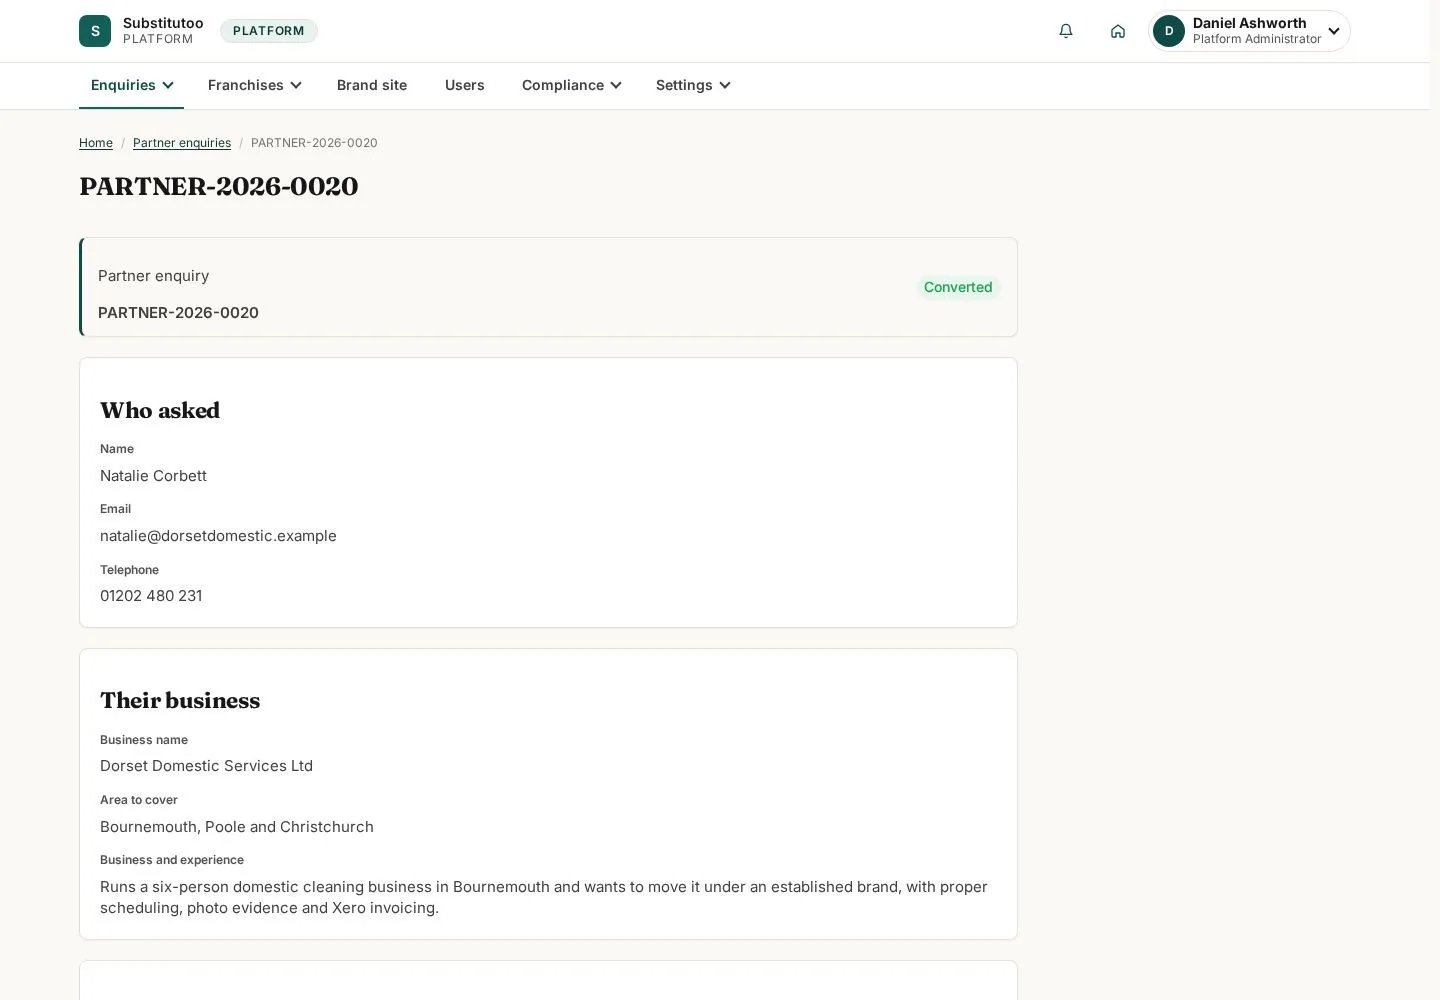This screenshot has width=1440, height=1000.
Task: Click the area Bournemouth, Poole and Christchurch
Action: point(237,827)
